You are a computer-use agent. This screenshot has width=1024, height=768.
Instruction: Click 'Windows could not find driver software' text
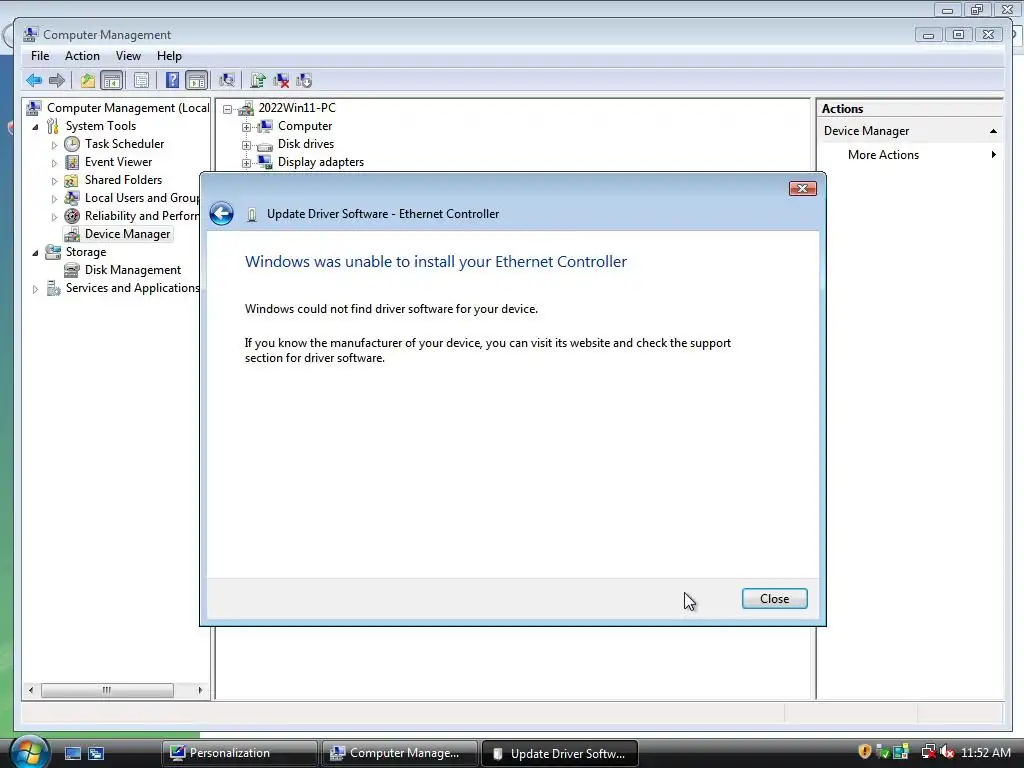(391, 309)
